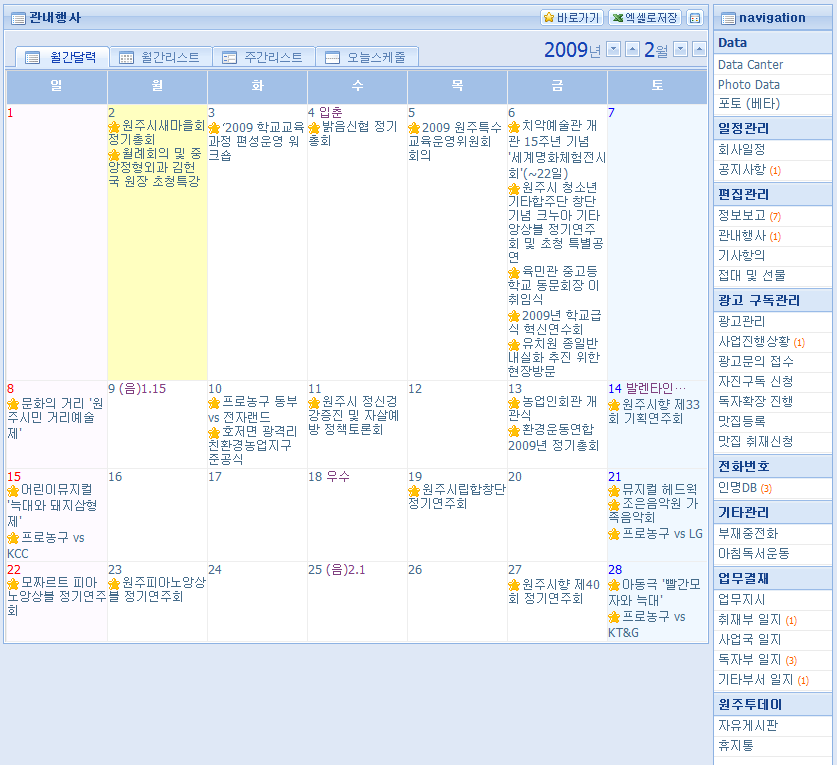Click the 관내행사 panel title icon

tap(18, 19)
